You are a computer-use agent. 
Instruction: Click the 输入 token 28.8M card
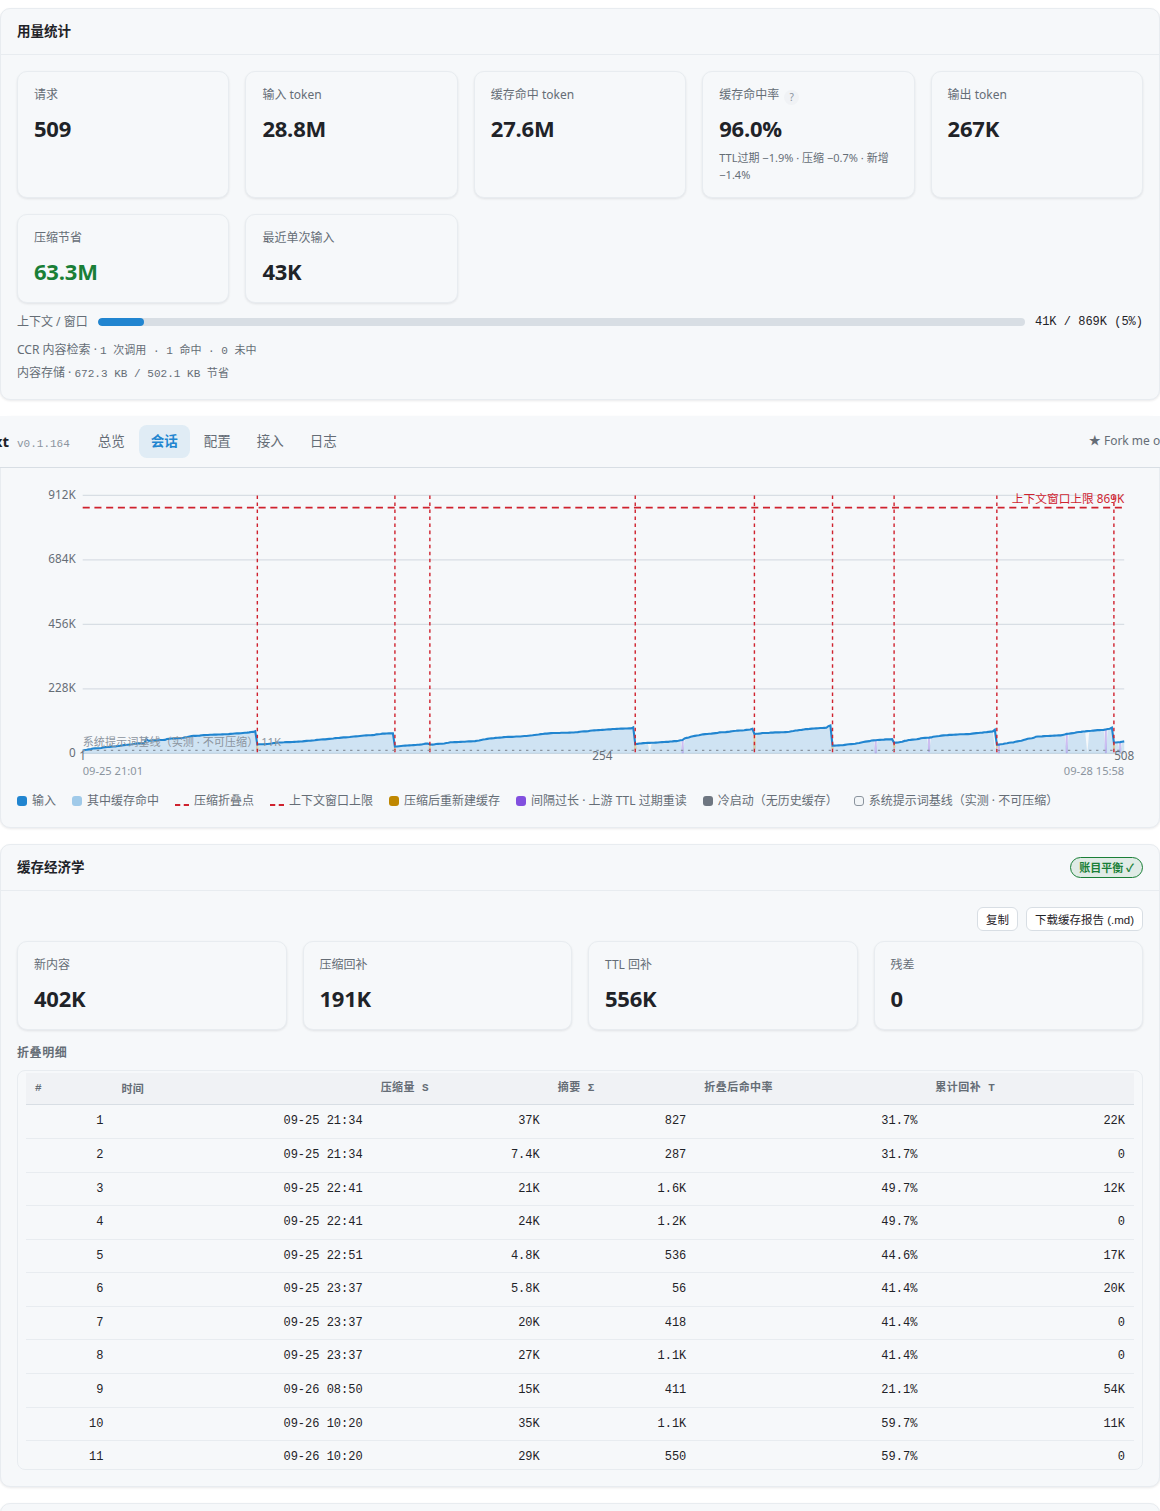pyautogui.click(x=351, y=134)
